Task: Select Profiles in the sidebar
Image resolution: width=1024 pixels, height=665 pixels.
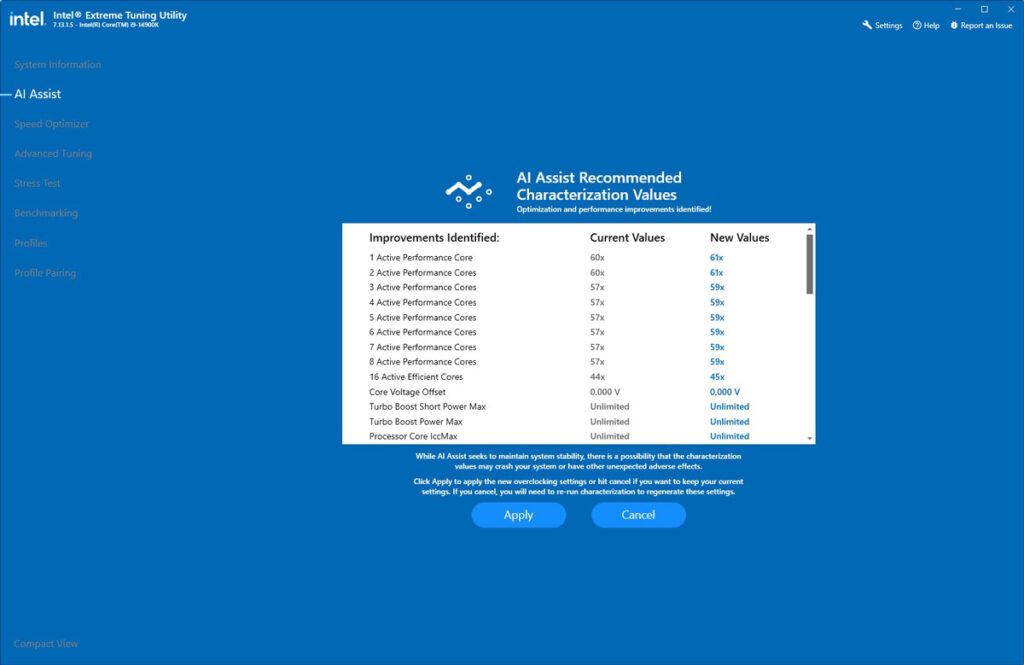Action: pyautogui.click(x=31, y=242)
